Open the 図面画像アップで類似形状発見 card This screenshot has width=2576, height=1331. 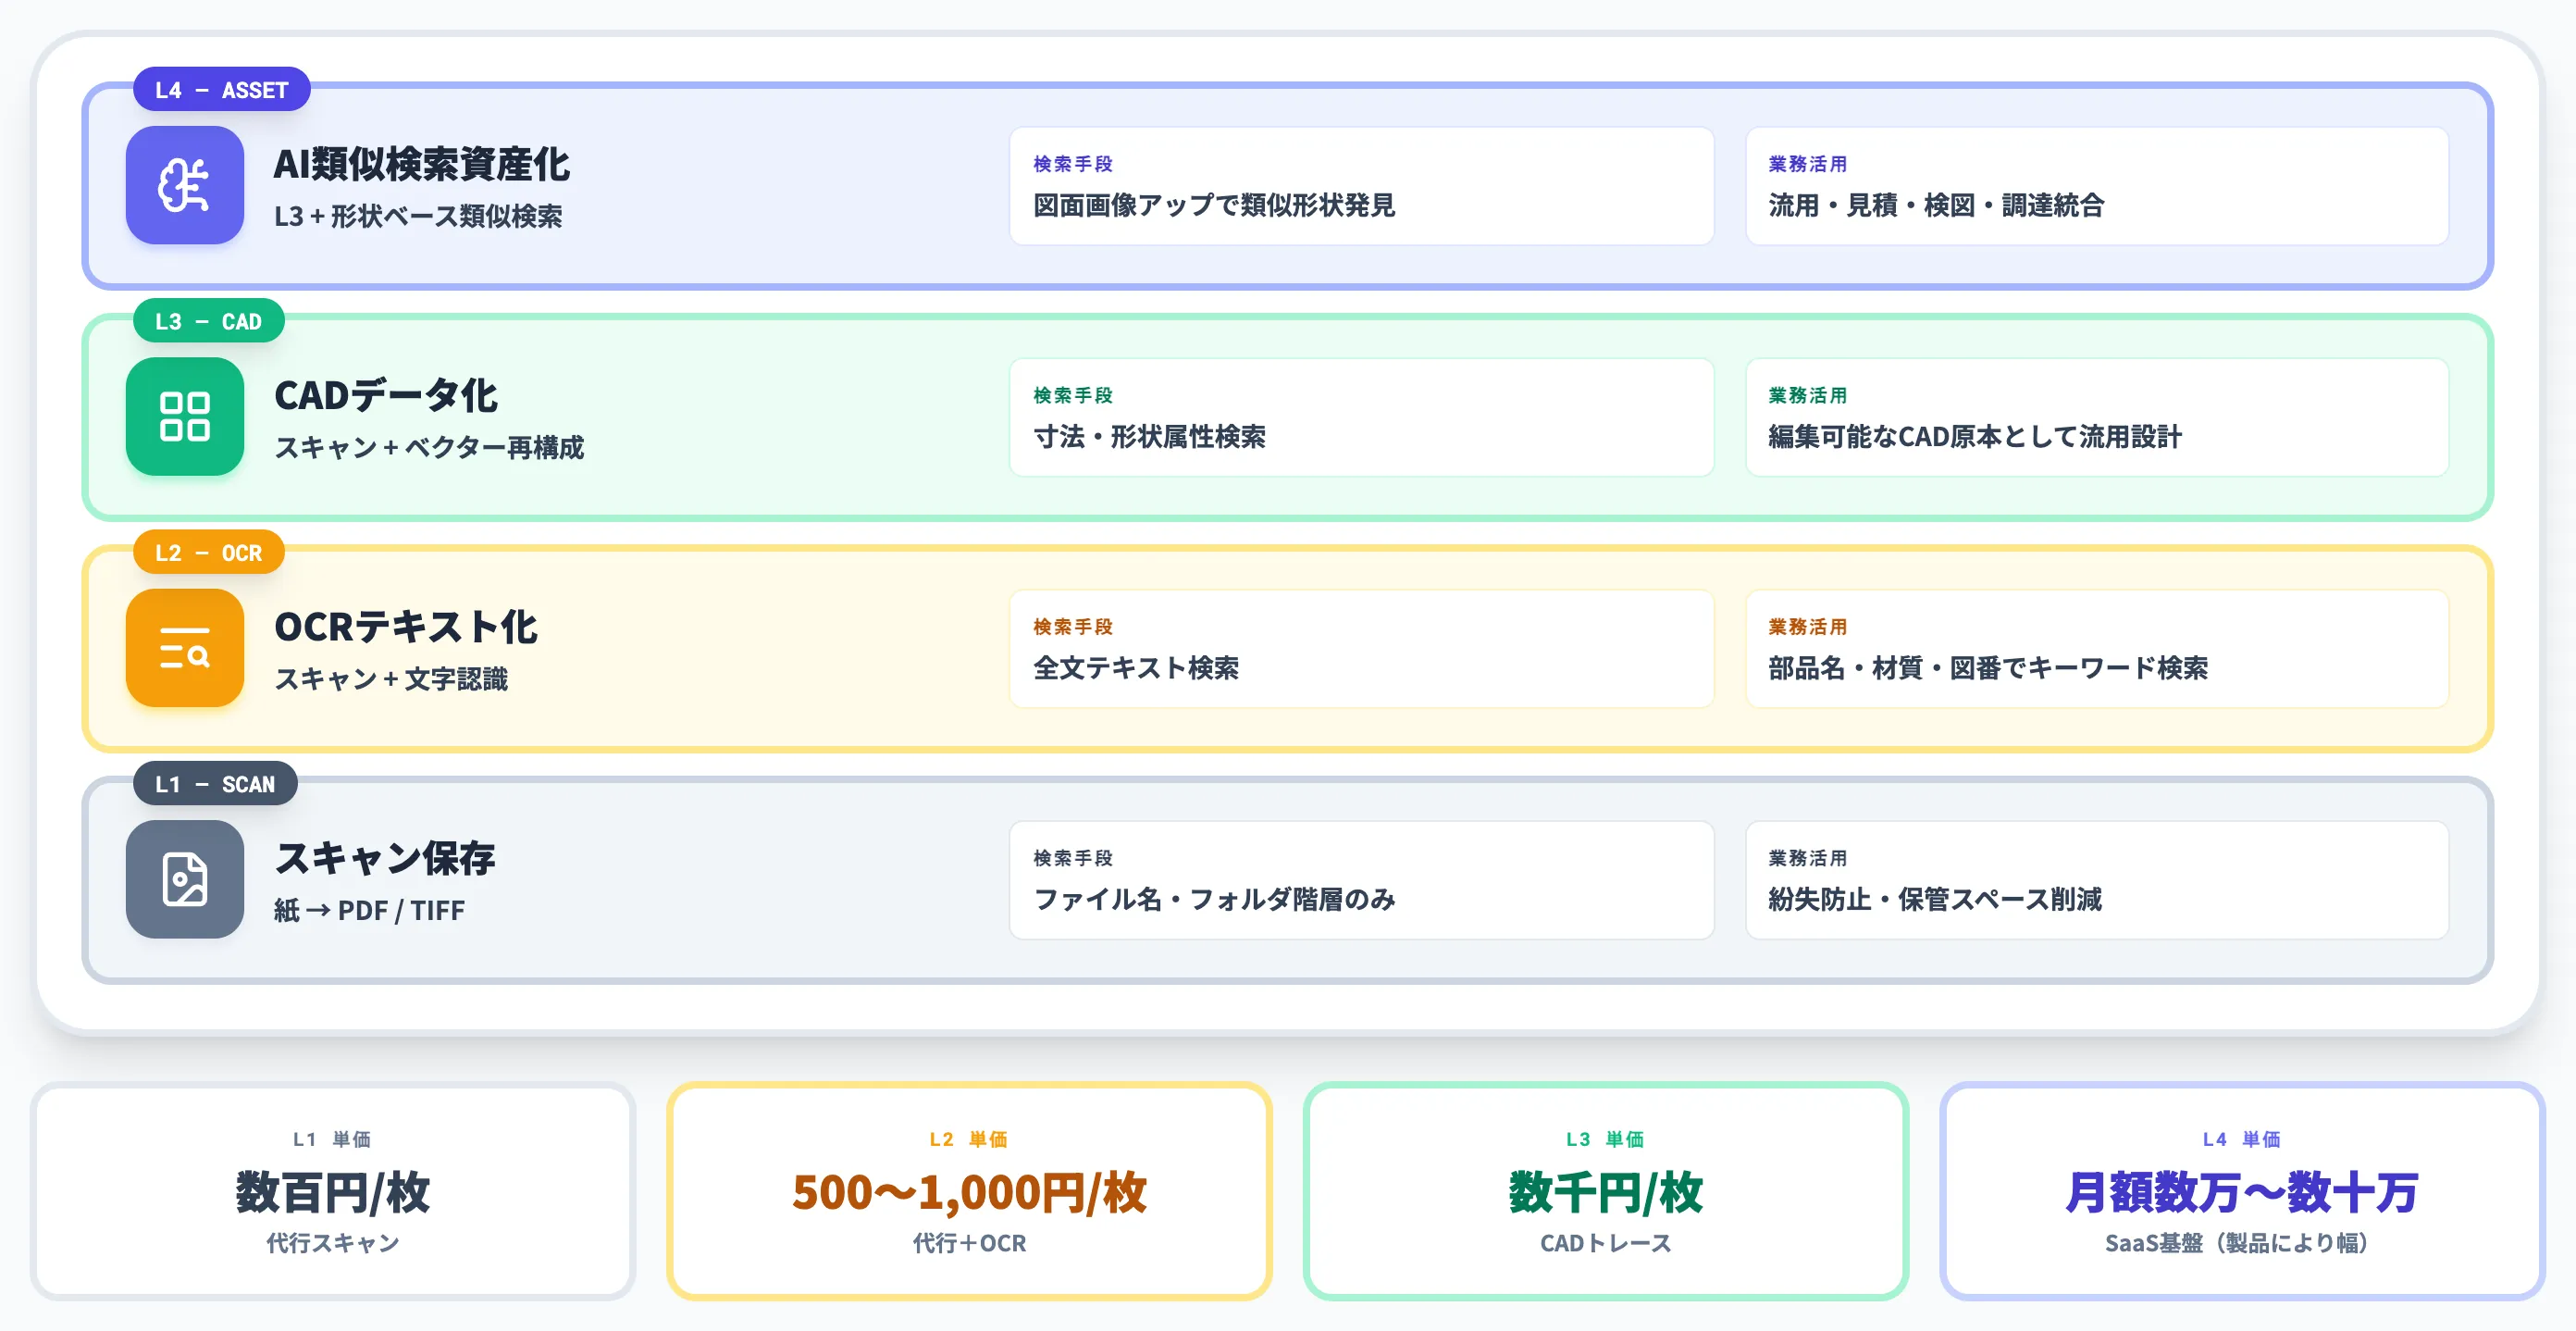coord(1361,186)
